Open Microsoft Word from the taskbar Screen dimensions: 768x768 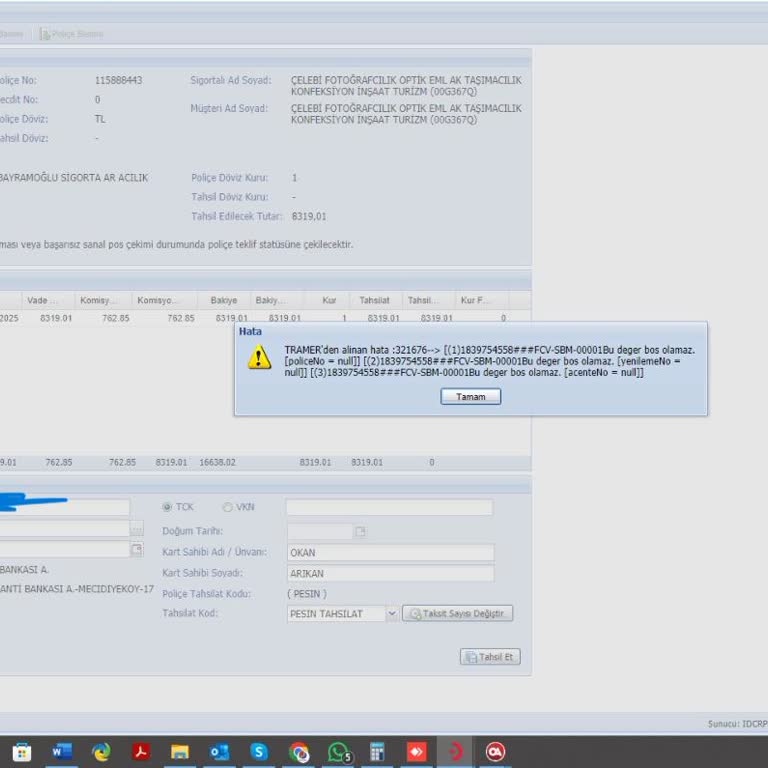coord(62,752)
